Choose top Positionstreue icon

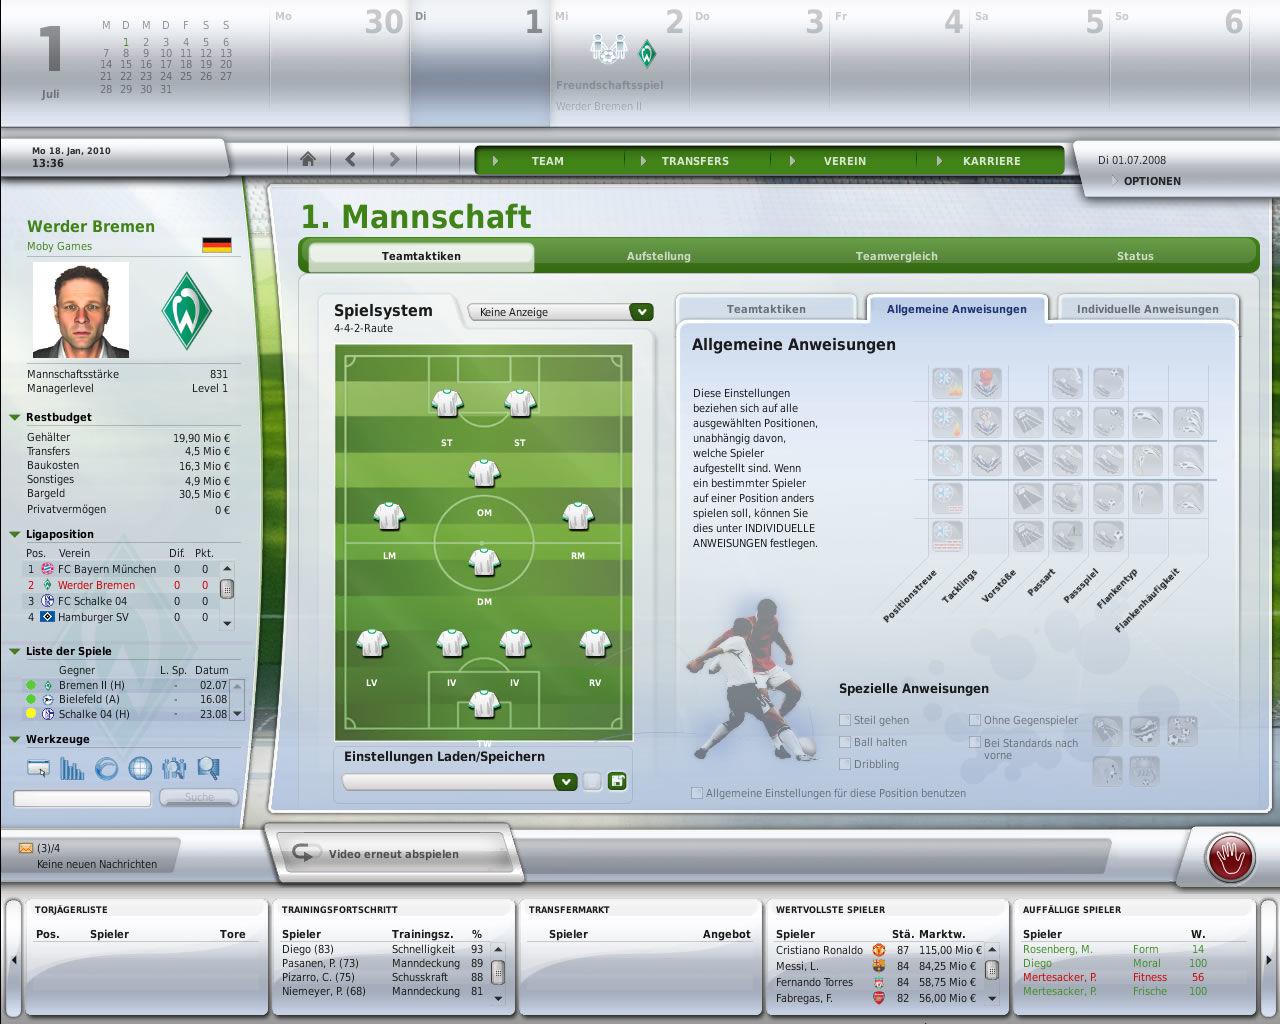[x=947, y=383]
